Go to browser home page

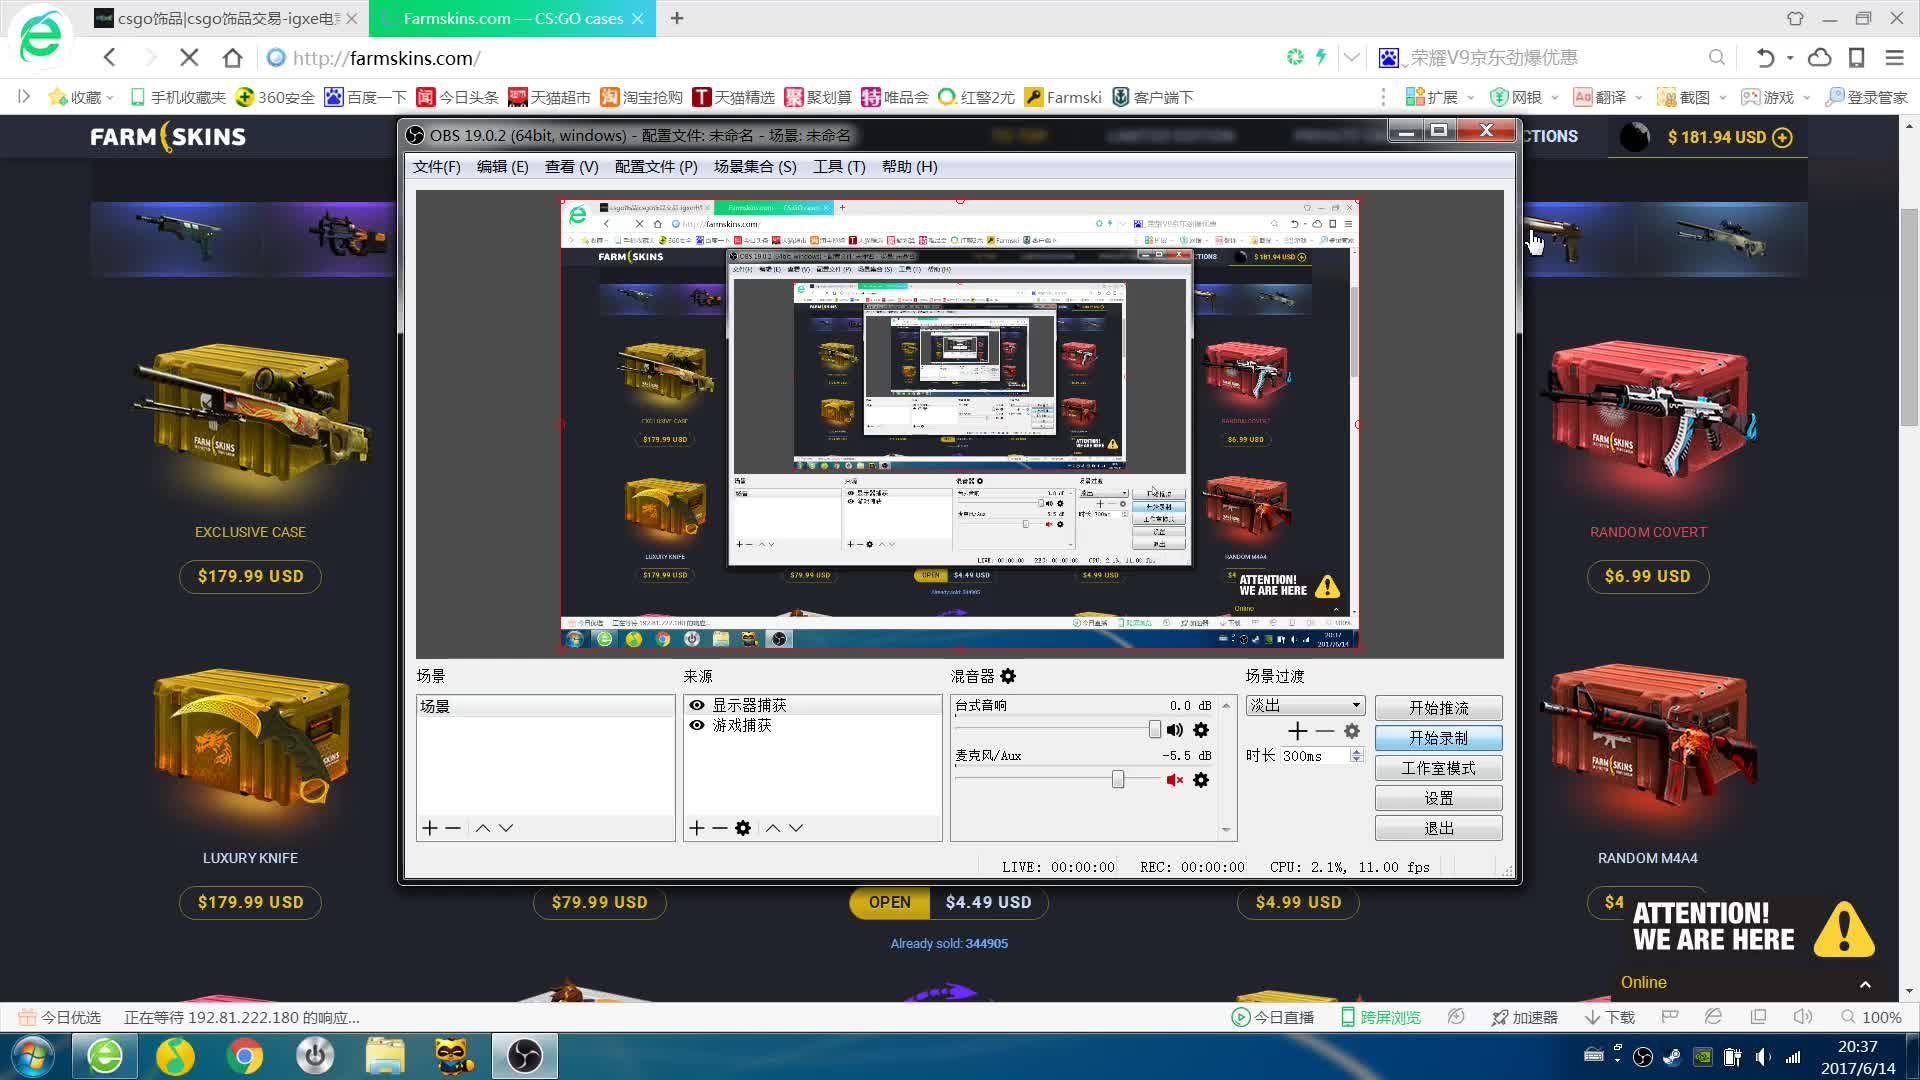click(x=232, y=57)
